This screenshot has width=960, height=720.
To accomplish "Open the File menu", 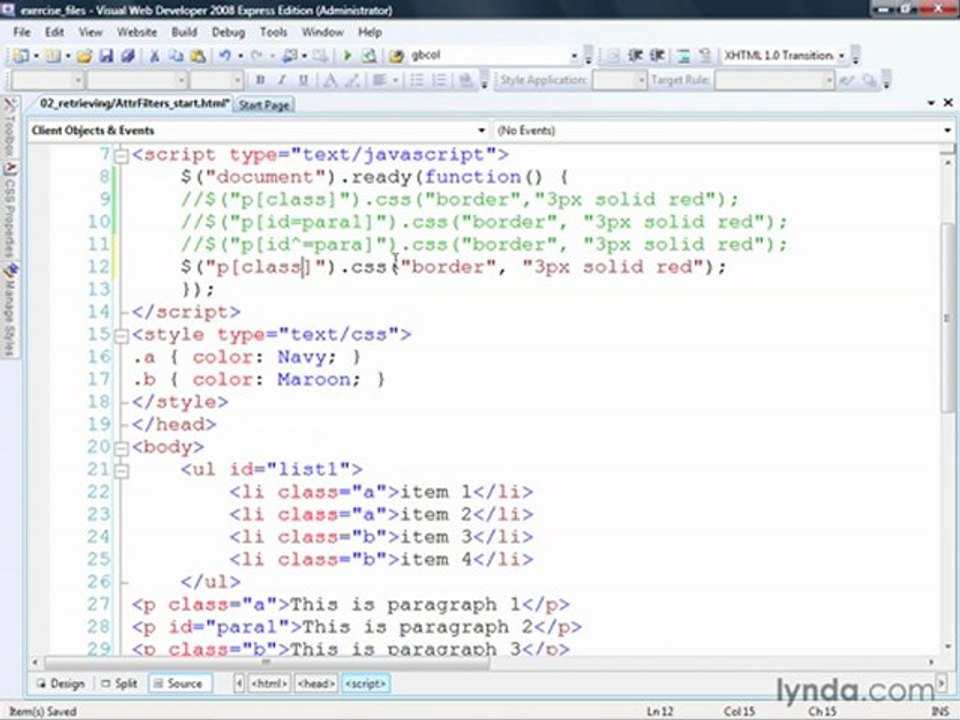I will [21, 32].
